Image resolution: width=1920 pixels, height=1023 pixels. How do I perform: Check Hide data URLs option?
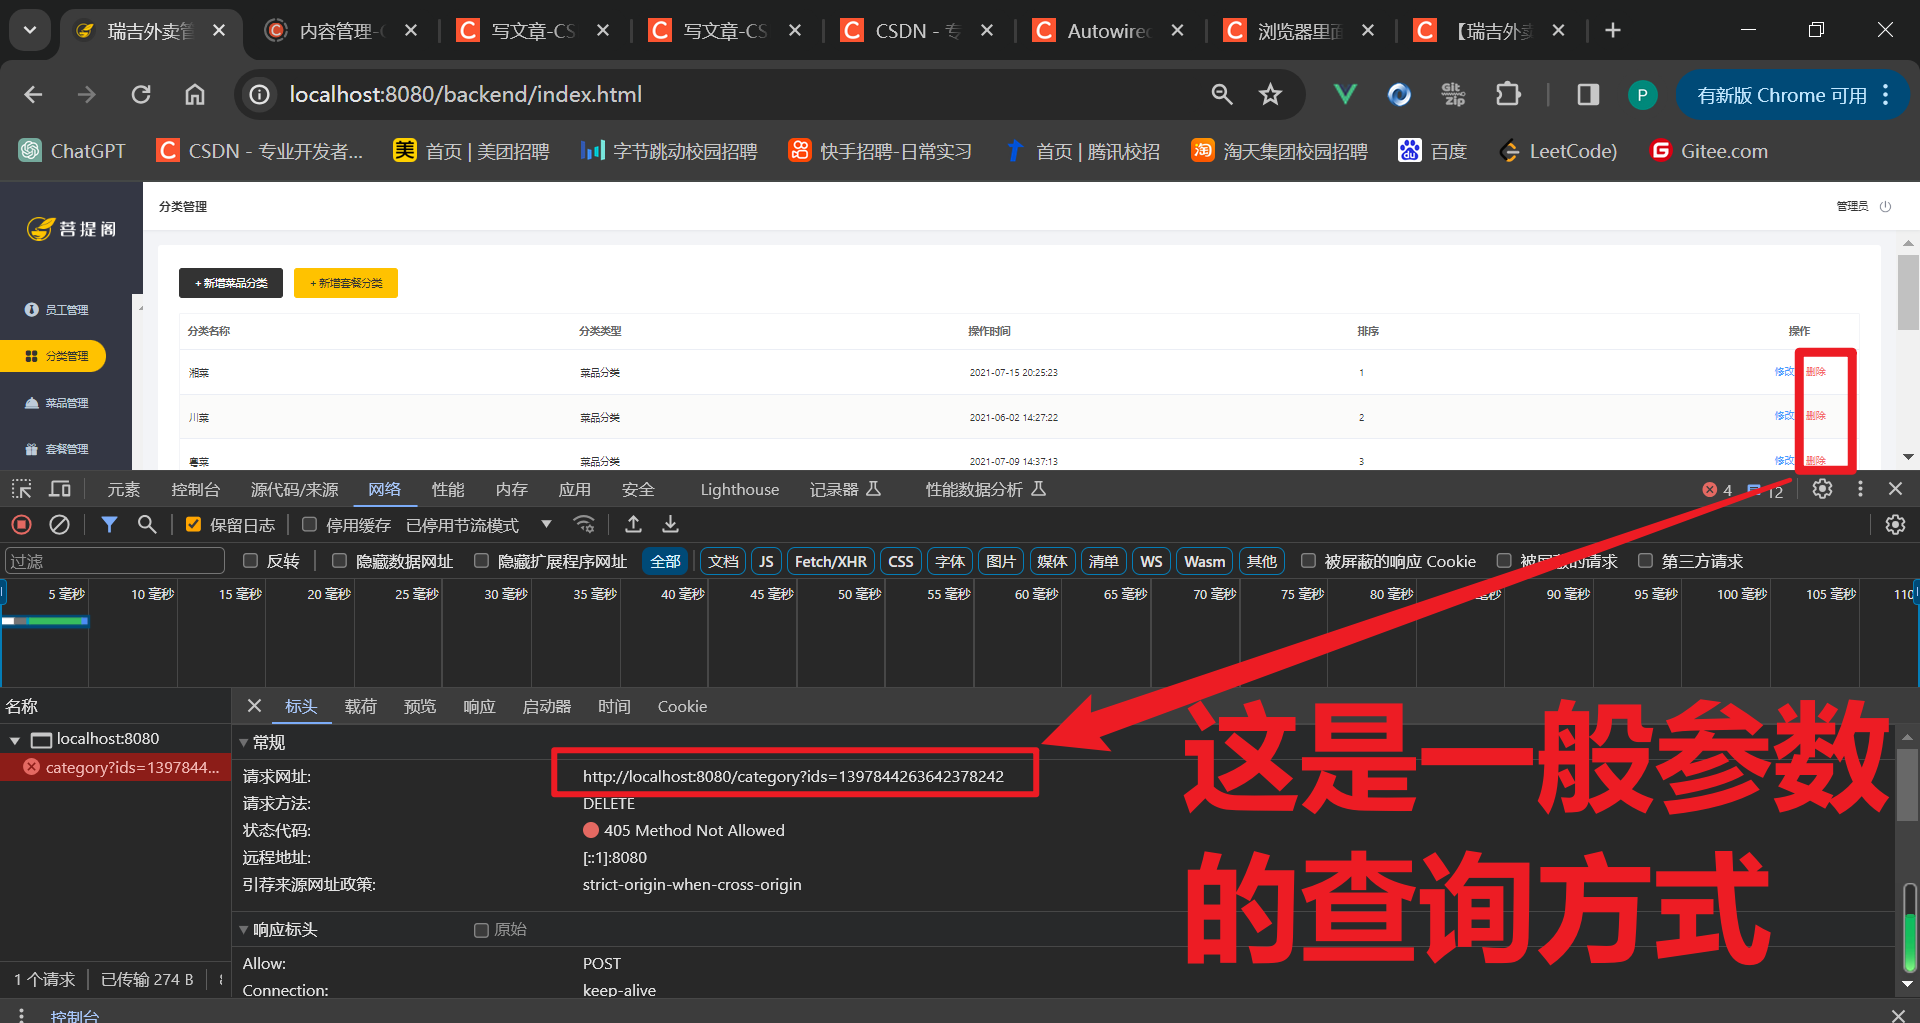(x=339, y=561)
